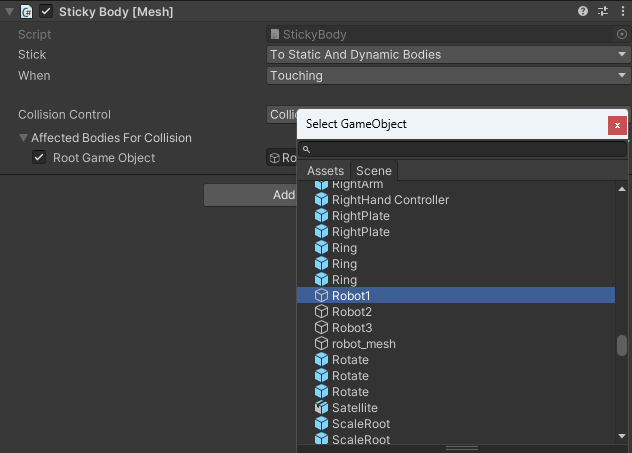Click the cube icon in Root Game Object field

[274, 158]
